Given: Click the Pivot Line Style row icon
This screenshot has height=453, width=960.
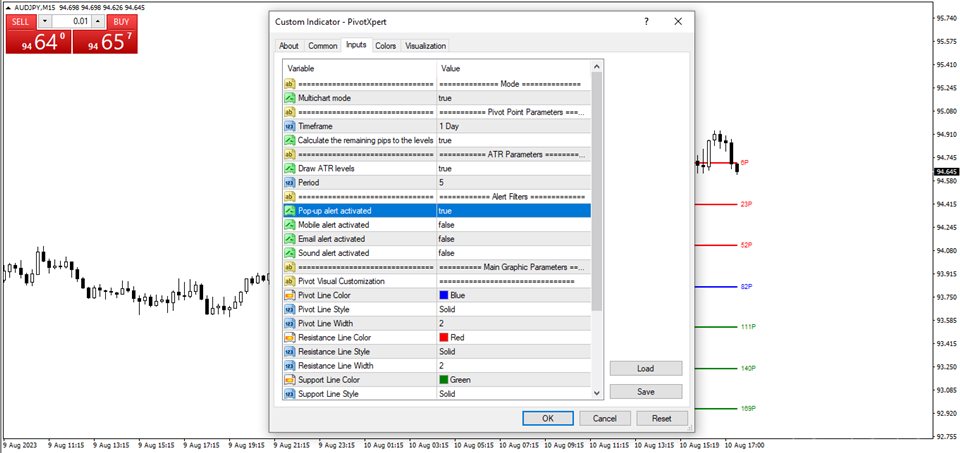Looking at the screenshot, I should (290, 309).
